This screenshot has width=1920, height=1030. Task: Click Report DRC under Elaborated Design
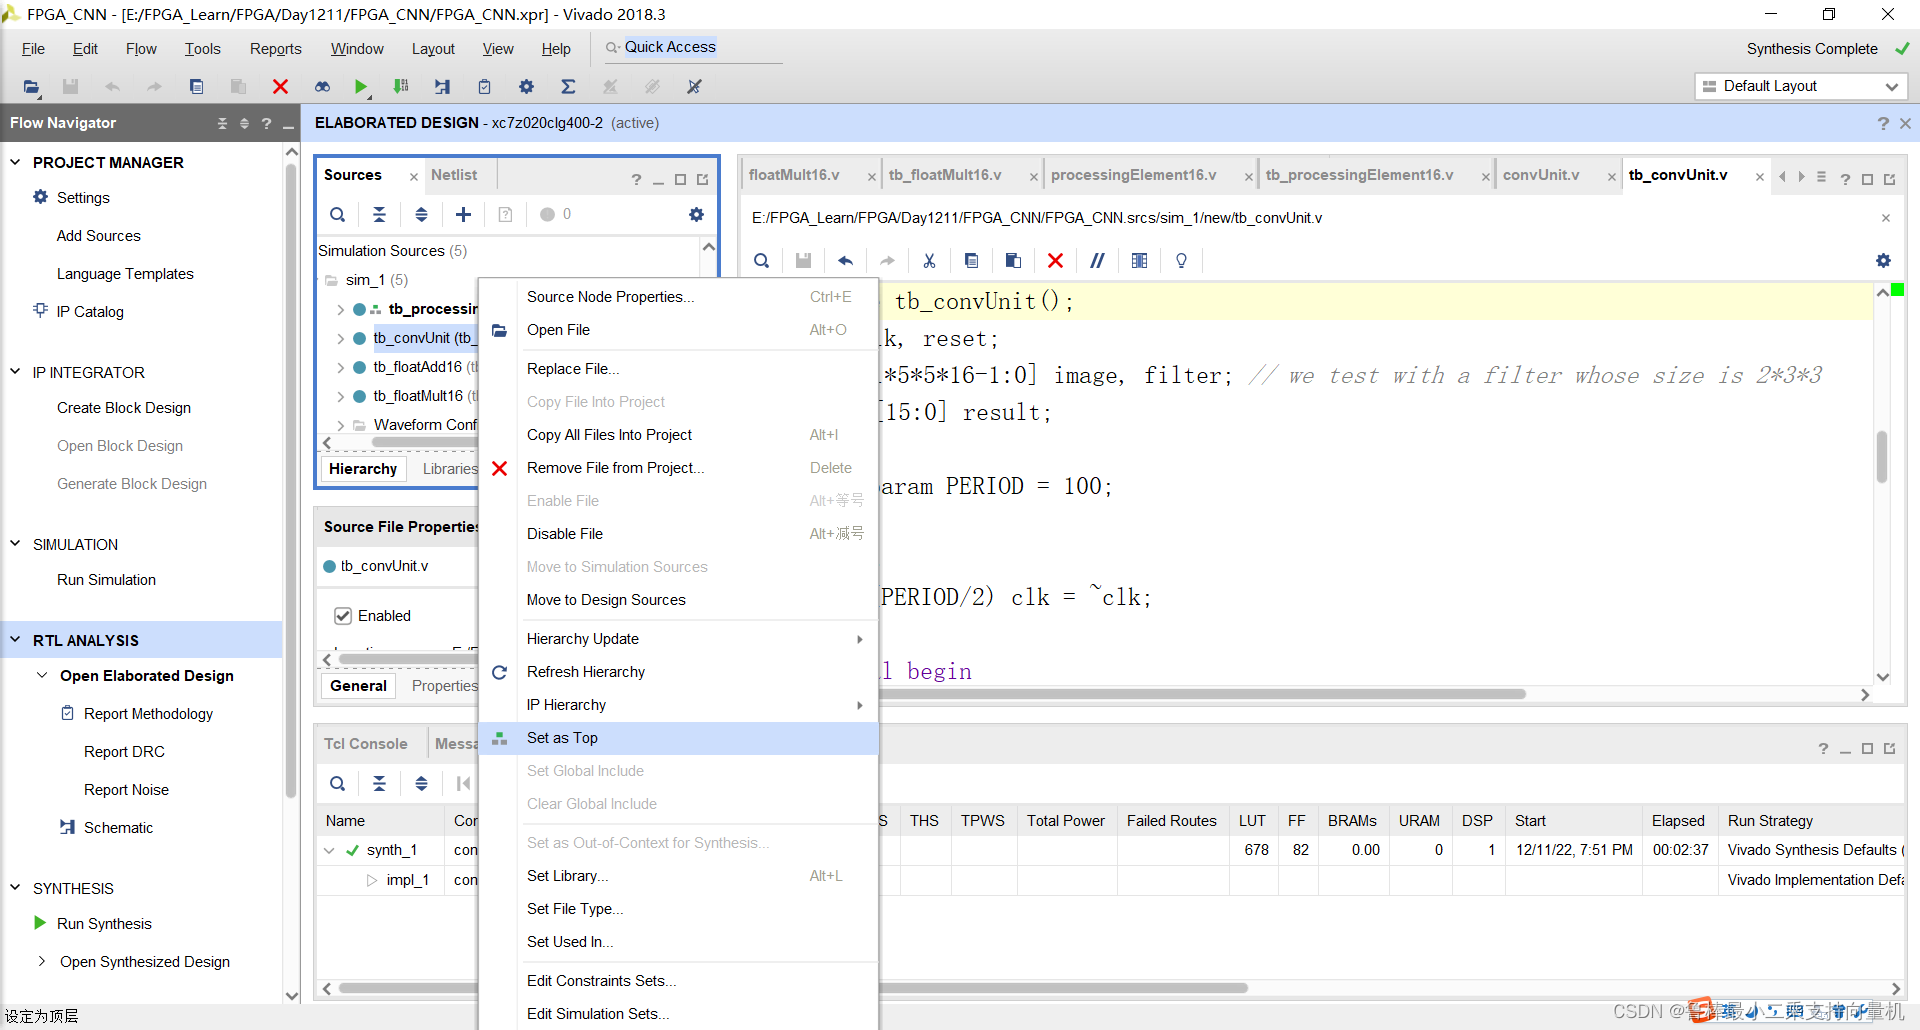coord(124,752)
